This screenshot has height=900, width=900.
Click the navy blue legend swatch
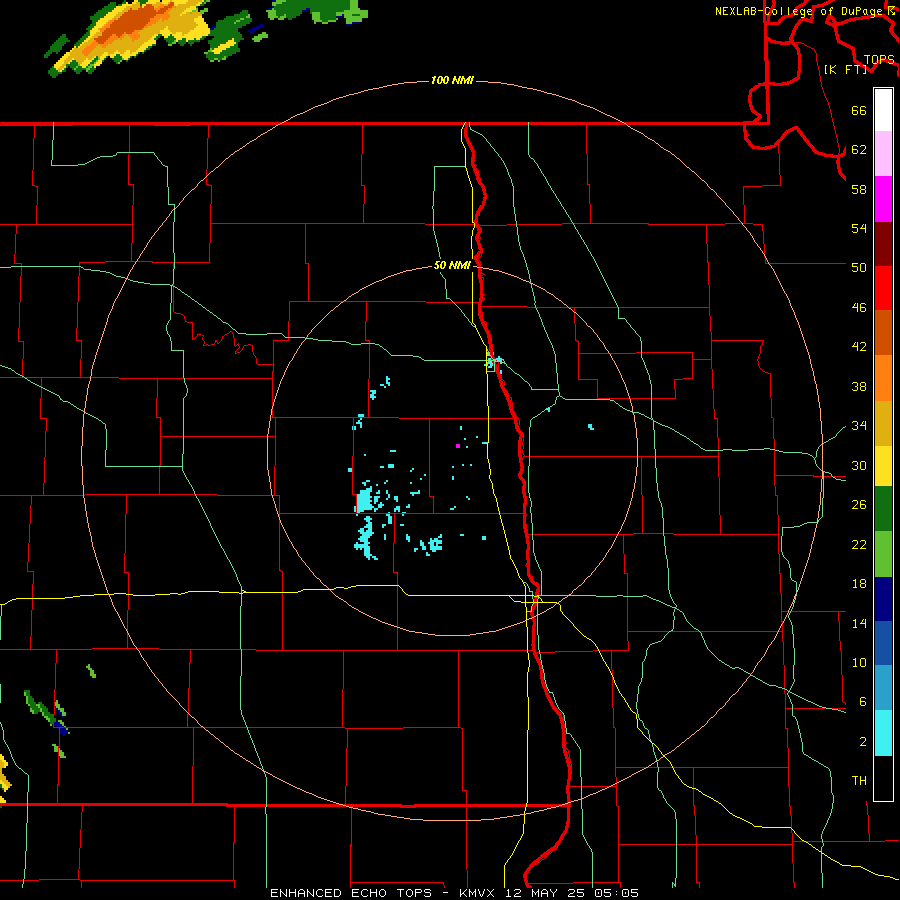pos(883,599)
